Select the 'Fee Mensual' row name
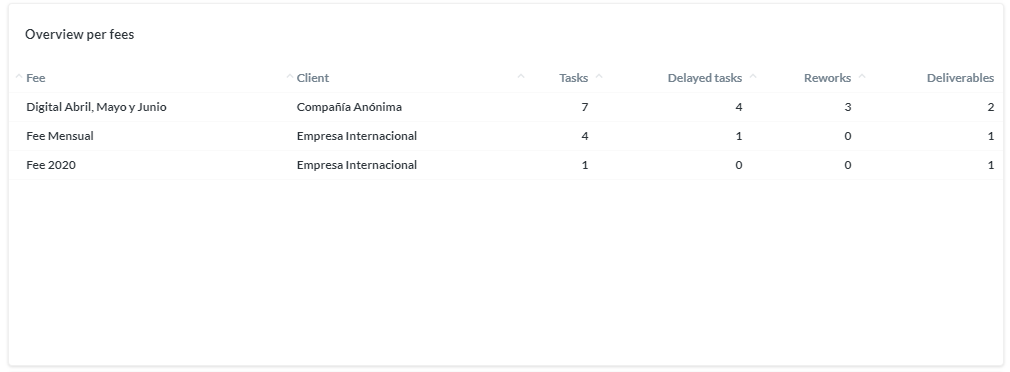1010x372 pixels. 60,136
